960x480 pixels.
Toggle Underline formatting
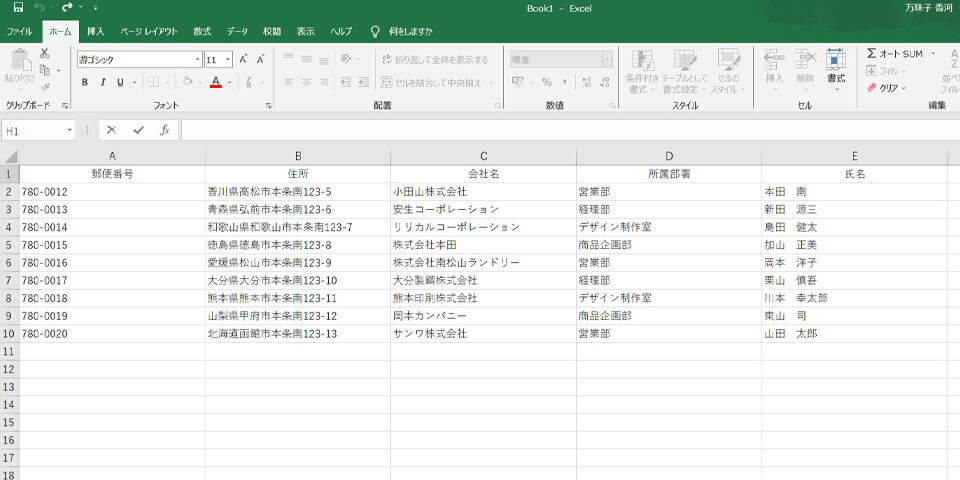[x=120, y=82]
